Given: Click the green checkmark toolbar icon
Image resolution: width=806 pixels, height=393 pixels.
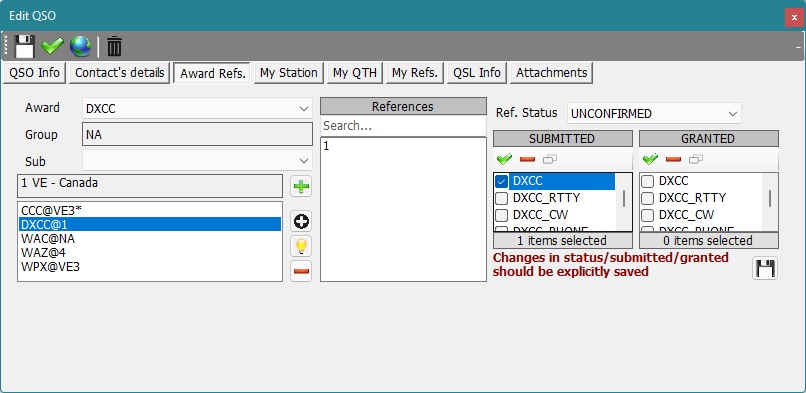Looking at the screenshot, I should (52, 46).
